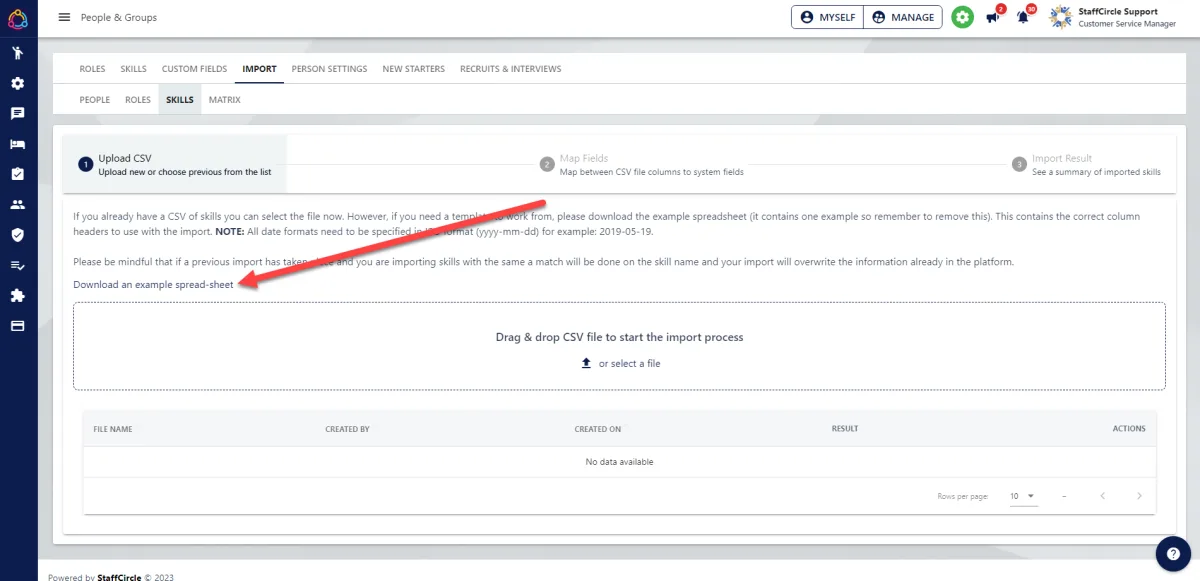Open the checklist lines sidebar icon
Viewport: 1200px width, 581px height.
coord(18,266)
